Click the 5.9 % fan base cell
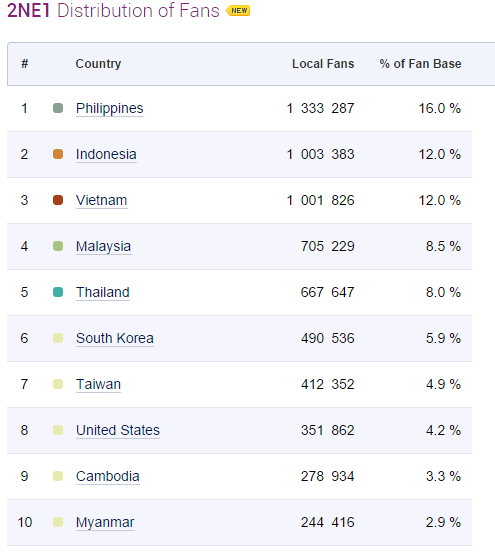This screenshot has height=556, width=495. point(443,338)
